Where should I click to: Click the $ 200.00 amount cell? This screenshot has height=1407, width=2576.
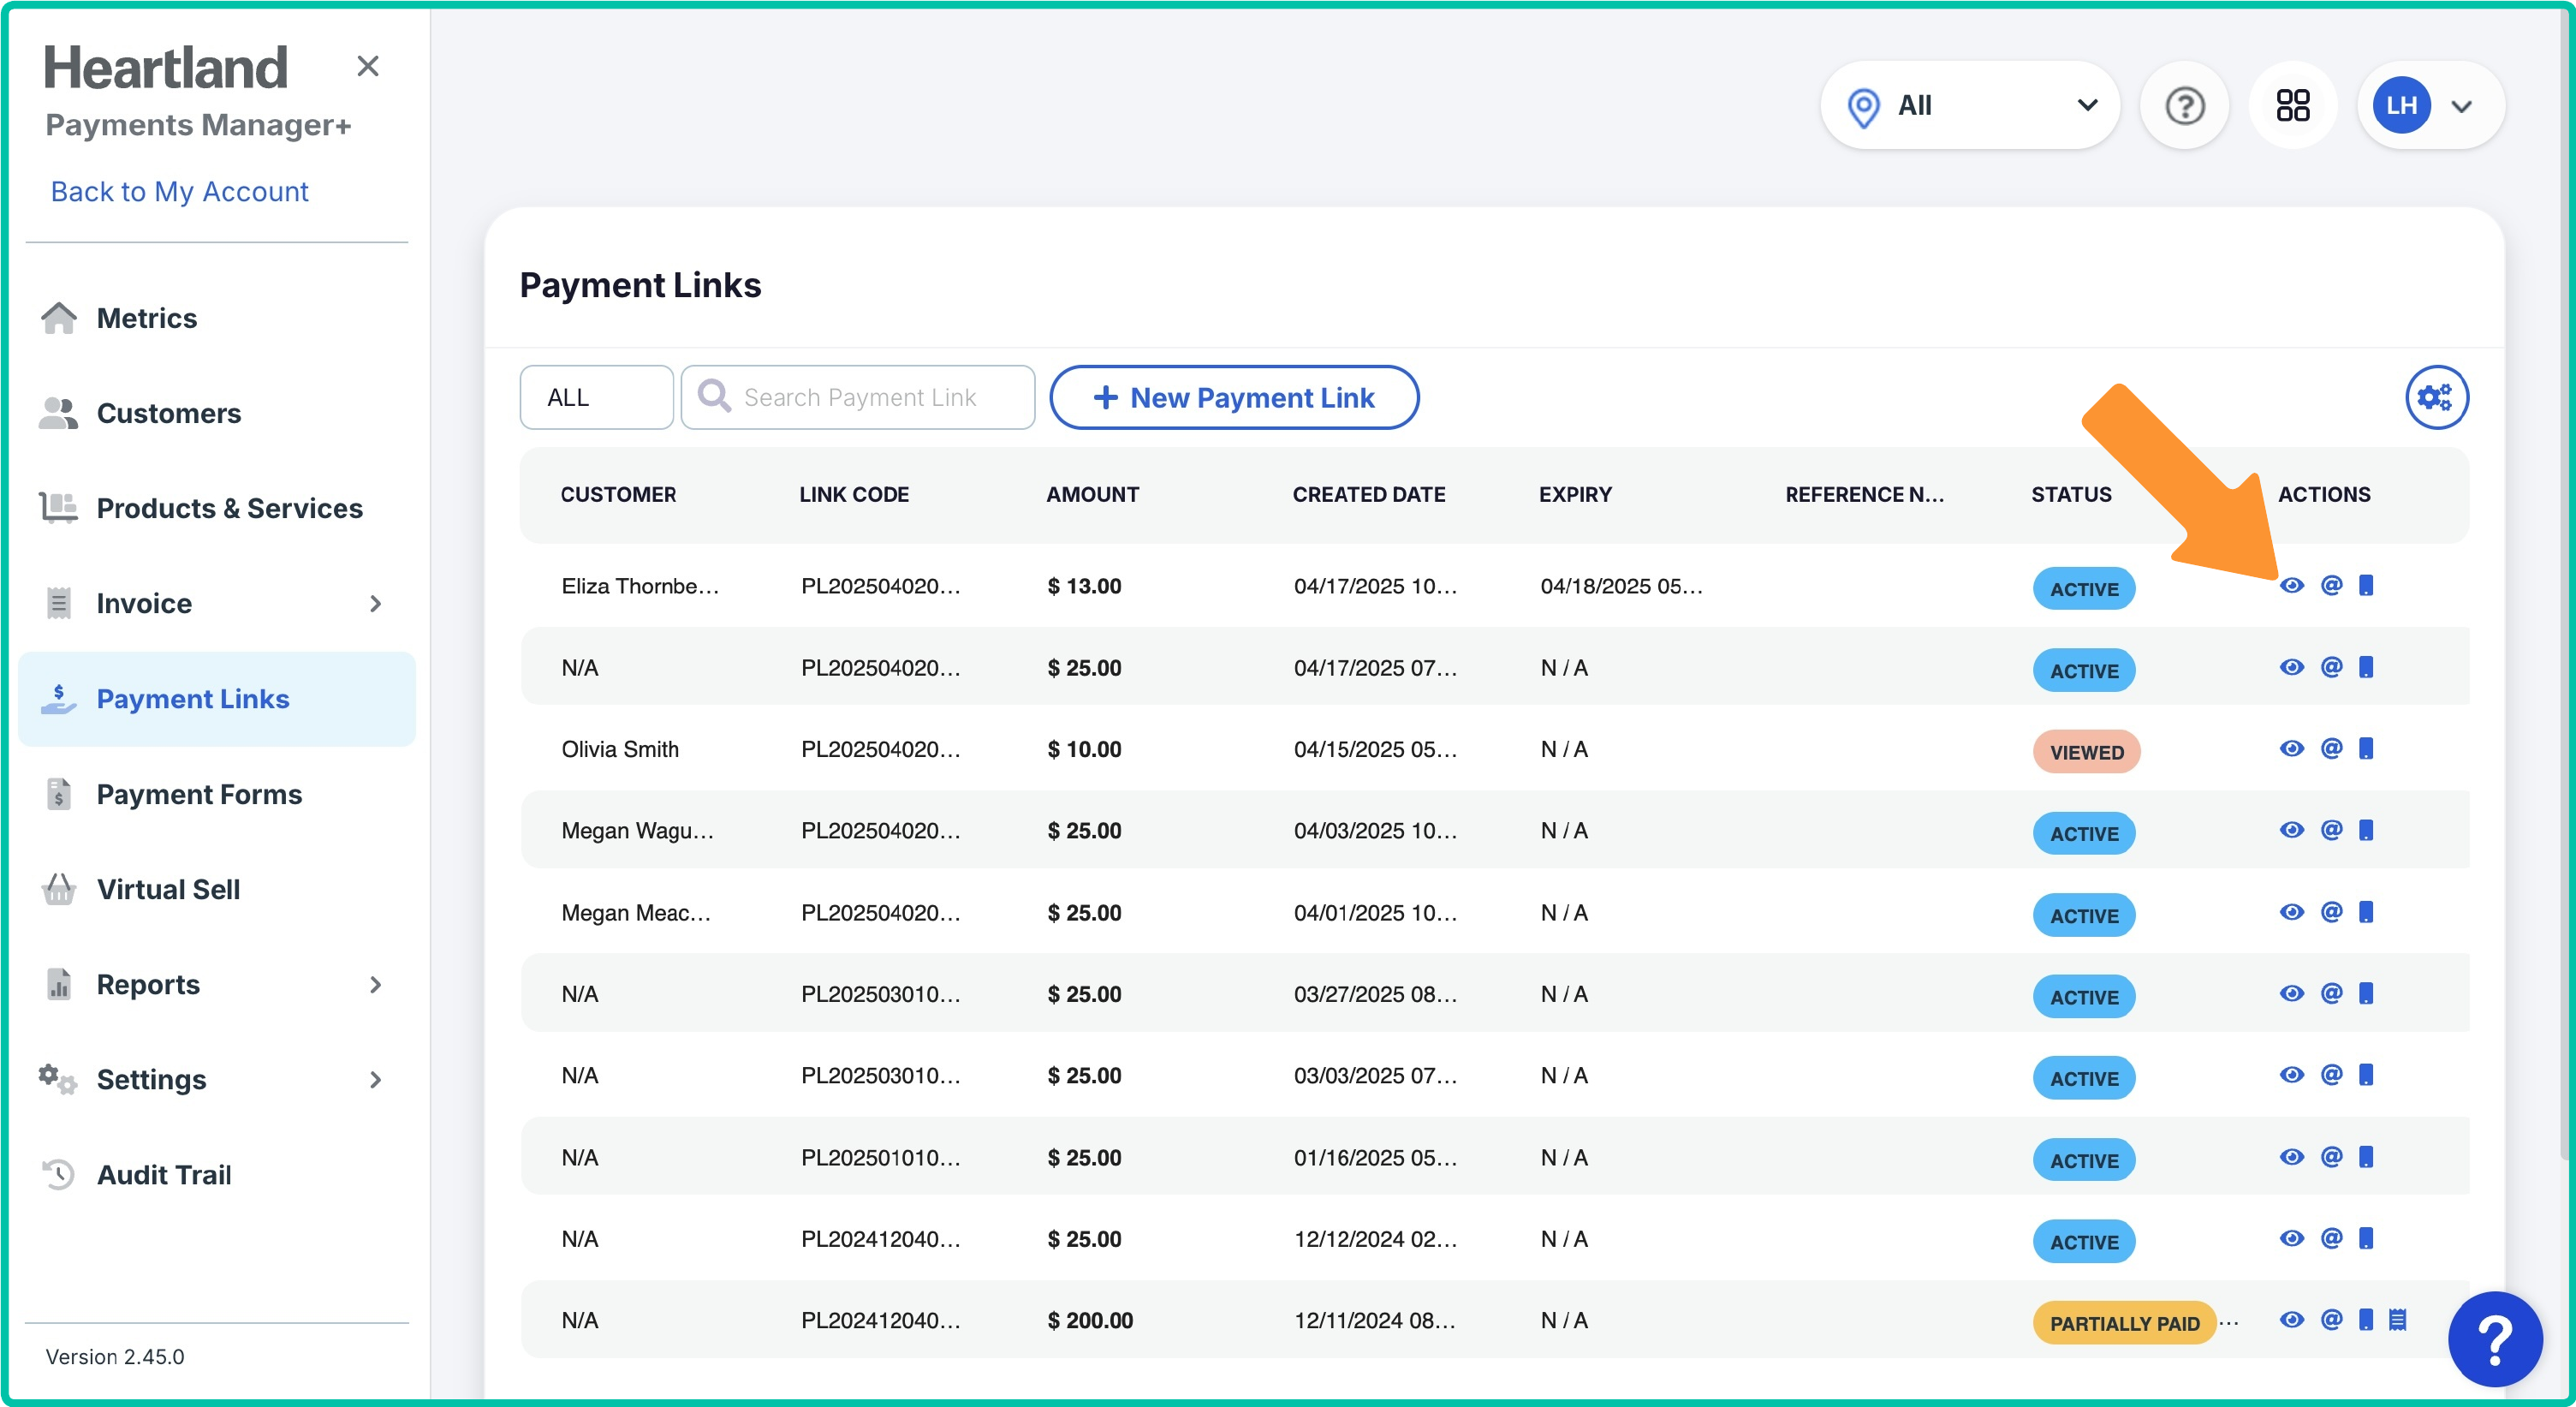pos(1090,1320)
